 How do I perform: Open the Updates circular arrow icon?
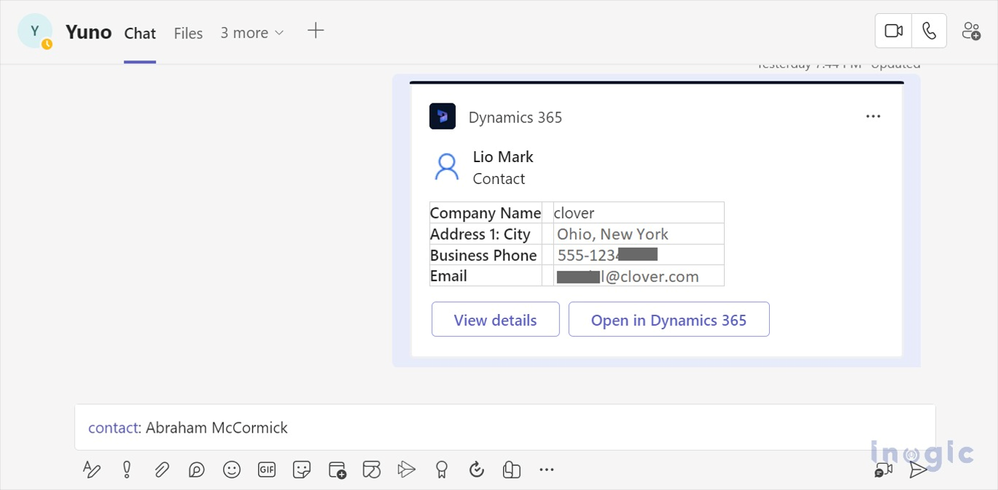[476, 470]
